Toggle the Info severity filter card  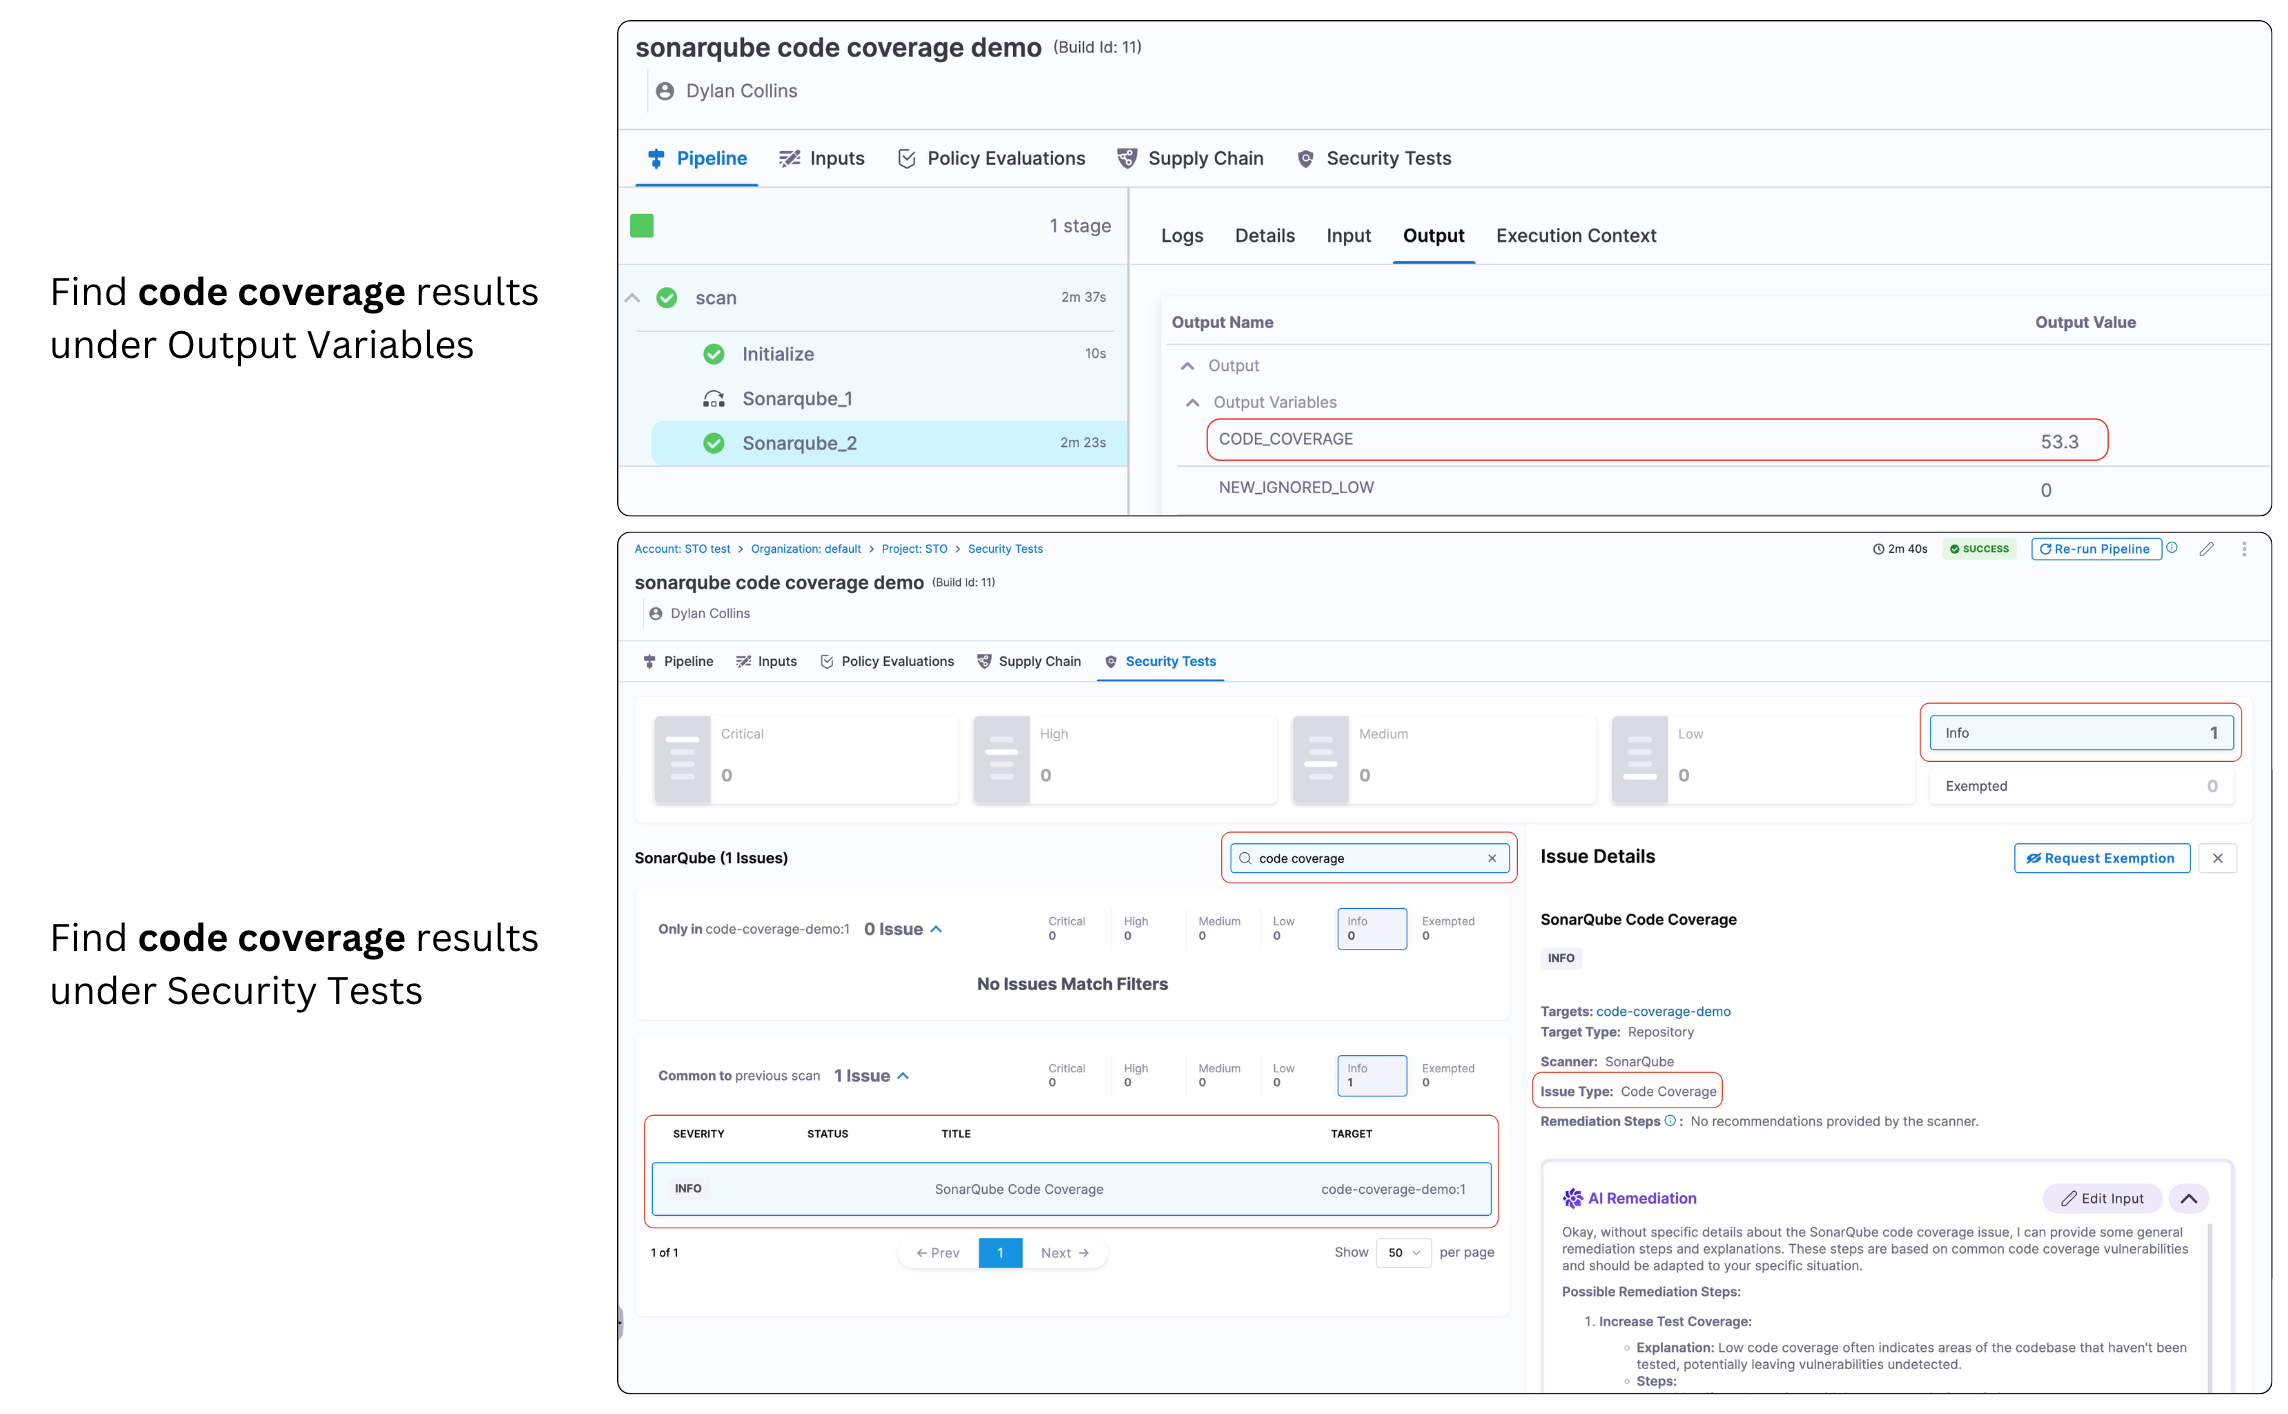[x=2080, y=733]
